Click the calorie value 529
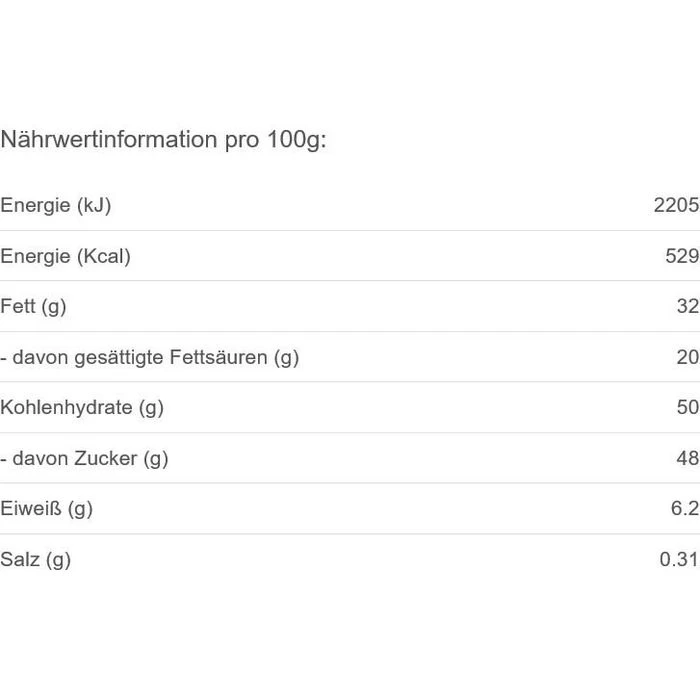Screen dimensions: 700x700 682,257
